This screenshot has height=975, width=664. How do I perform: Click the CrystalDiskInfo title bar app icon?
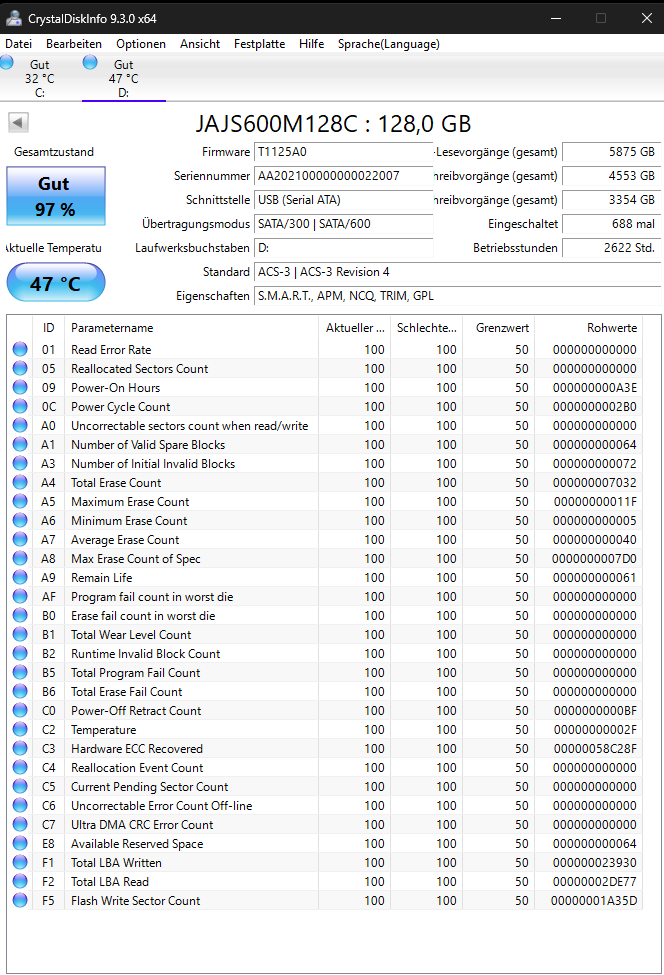tap(14, 18)
